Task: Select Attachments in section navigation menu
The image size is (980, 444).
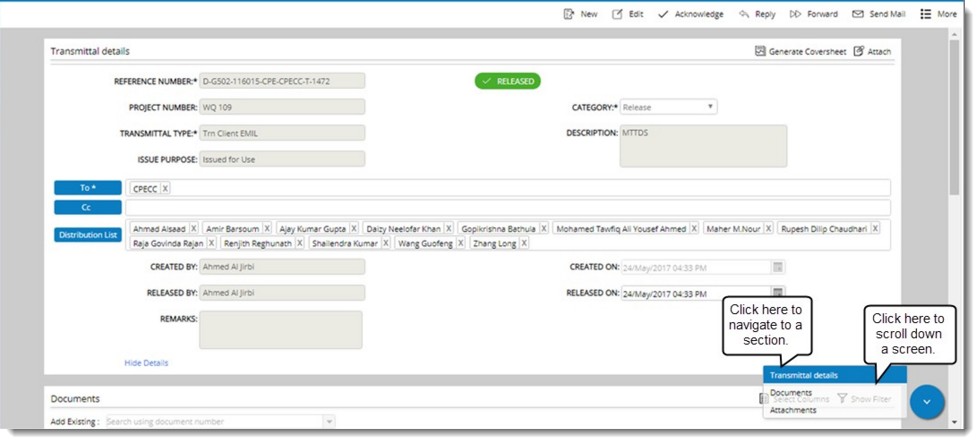Action: pos(793,410)
